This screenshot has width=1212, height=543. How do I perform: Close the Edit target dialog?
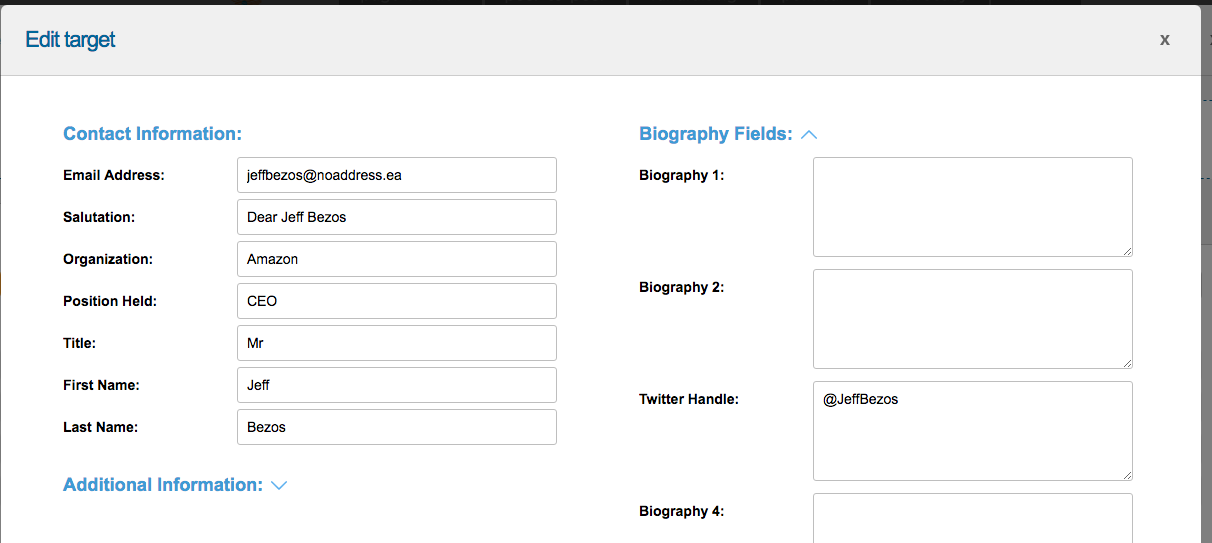pos(1164,40)
